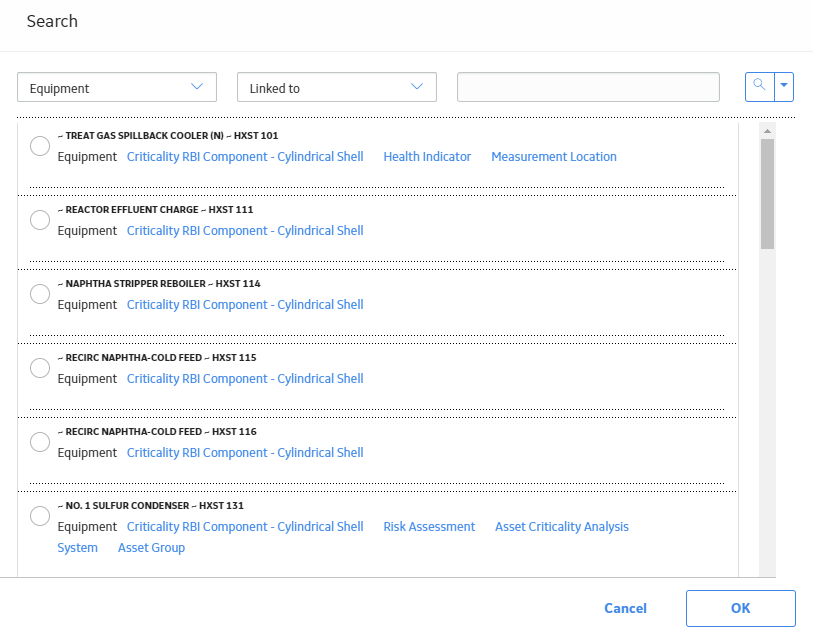Pick the NO. 1 SULFUR CONDENSER radio
813x640 pixels.
coord(40,516)
